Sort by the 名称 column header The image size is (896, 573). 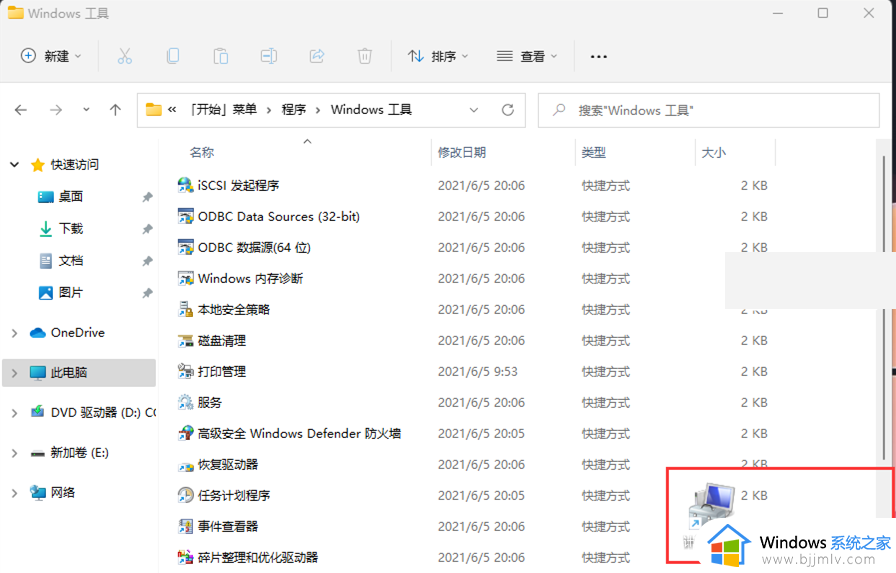pyautogui.click(x=202, y=153)
